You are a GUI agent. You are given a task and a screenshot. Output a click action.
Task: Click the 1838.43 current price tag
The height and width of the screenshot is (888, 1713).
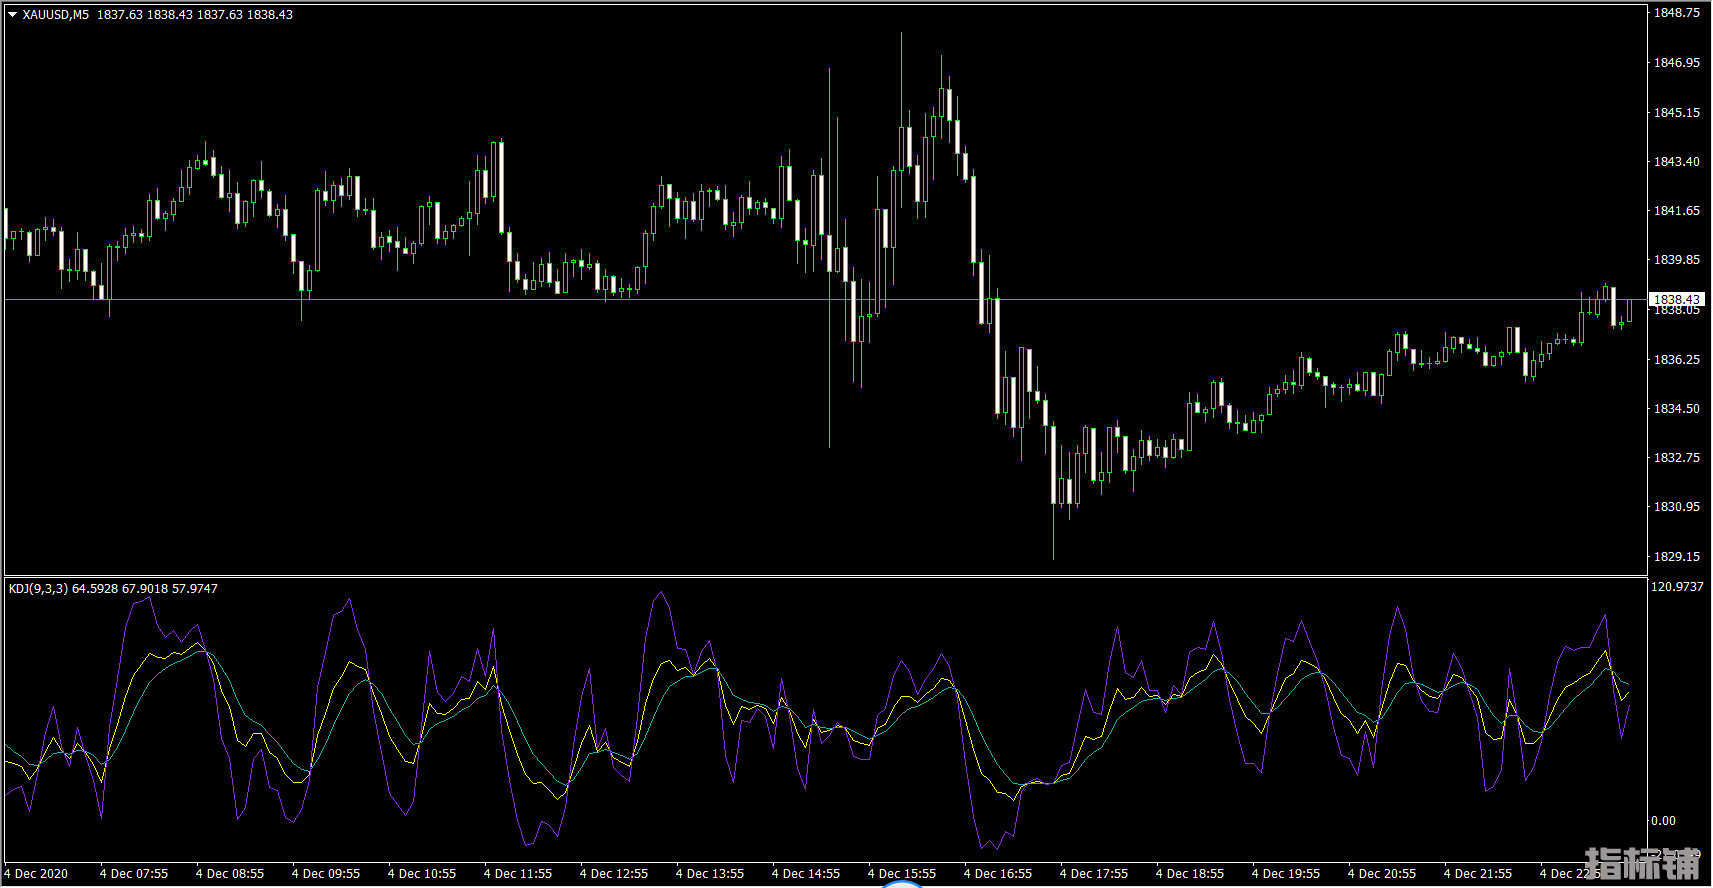tap(1676, 300)
